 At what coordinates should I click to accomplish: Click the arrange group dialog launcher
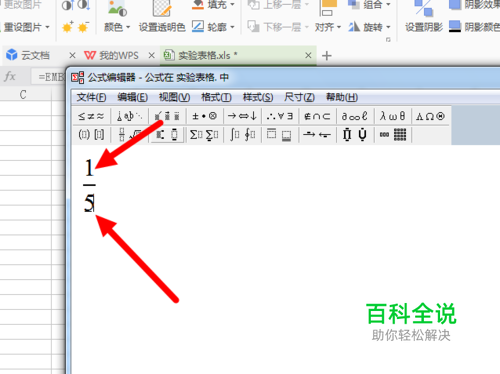388,40
